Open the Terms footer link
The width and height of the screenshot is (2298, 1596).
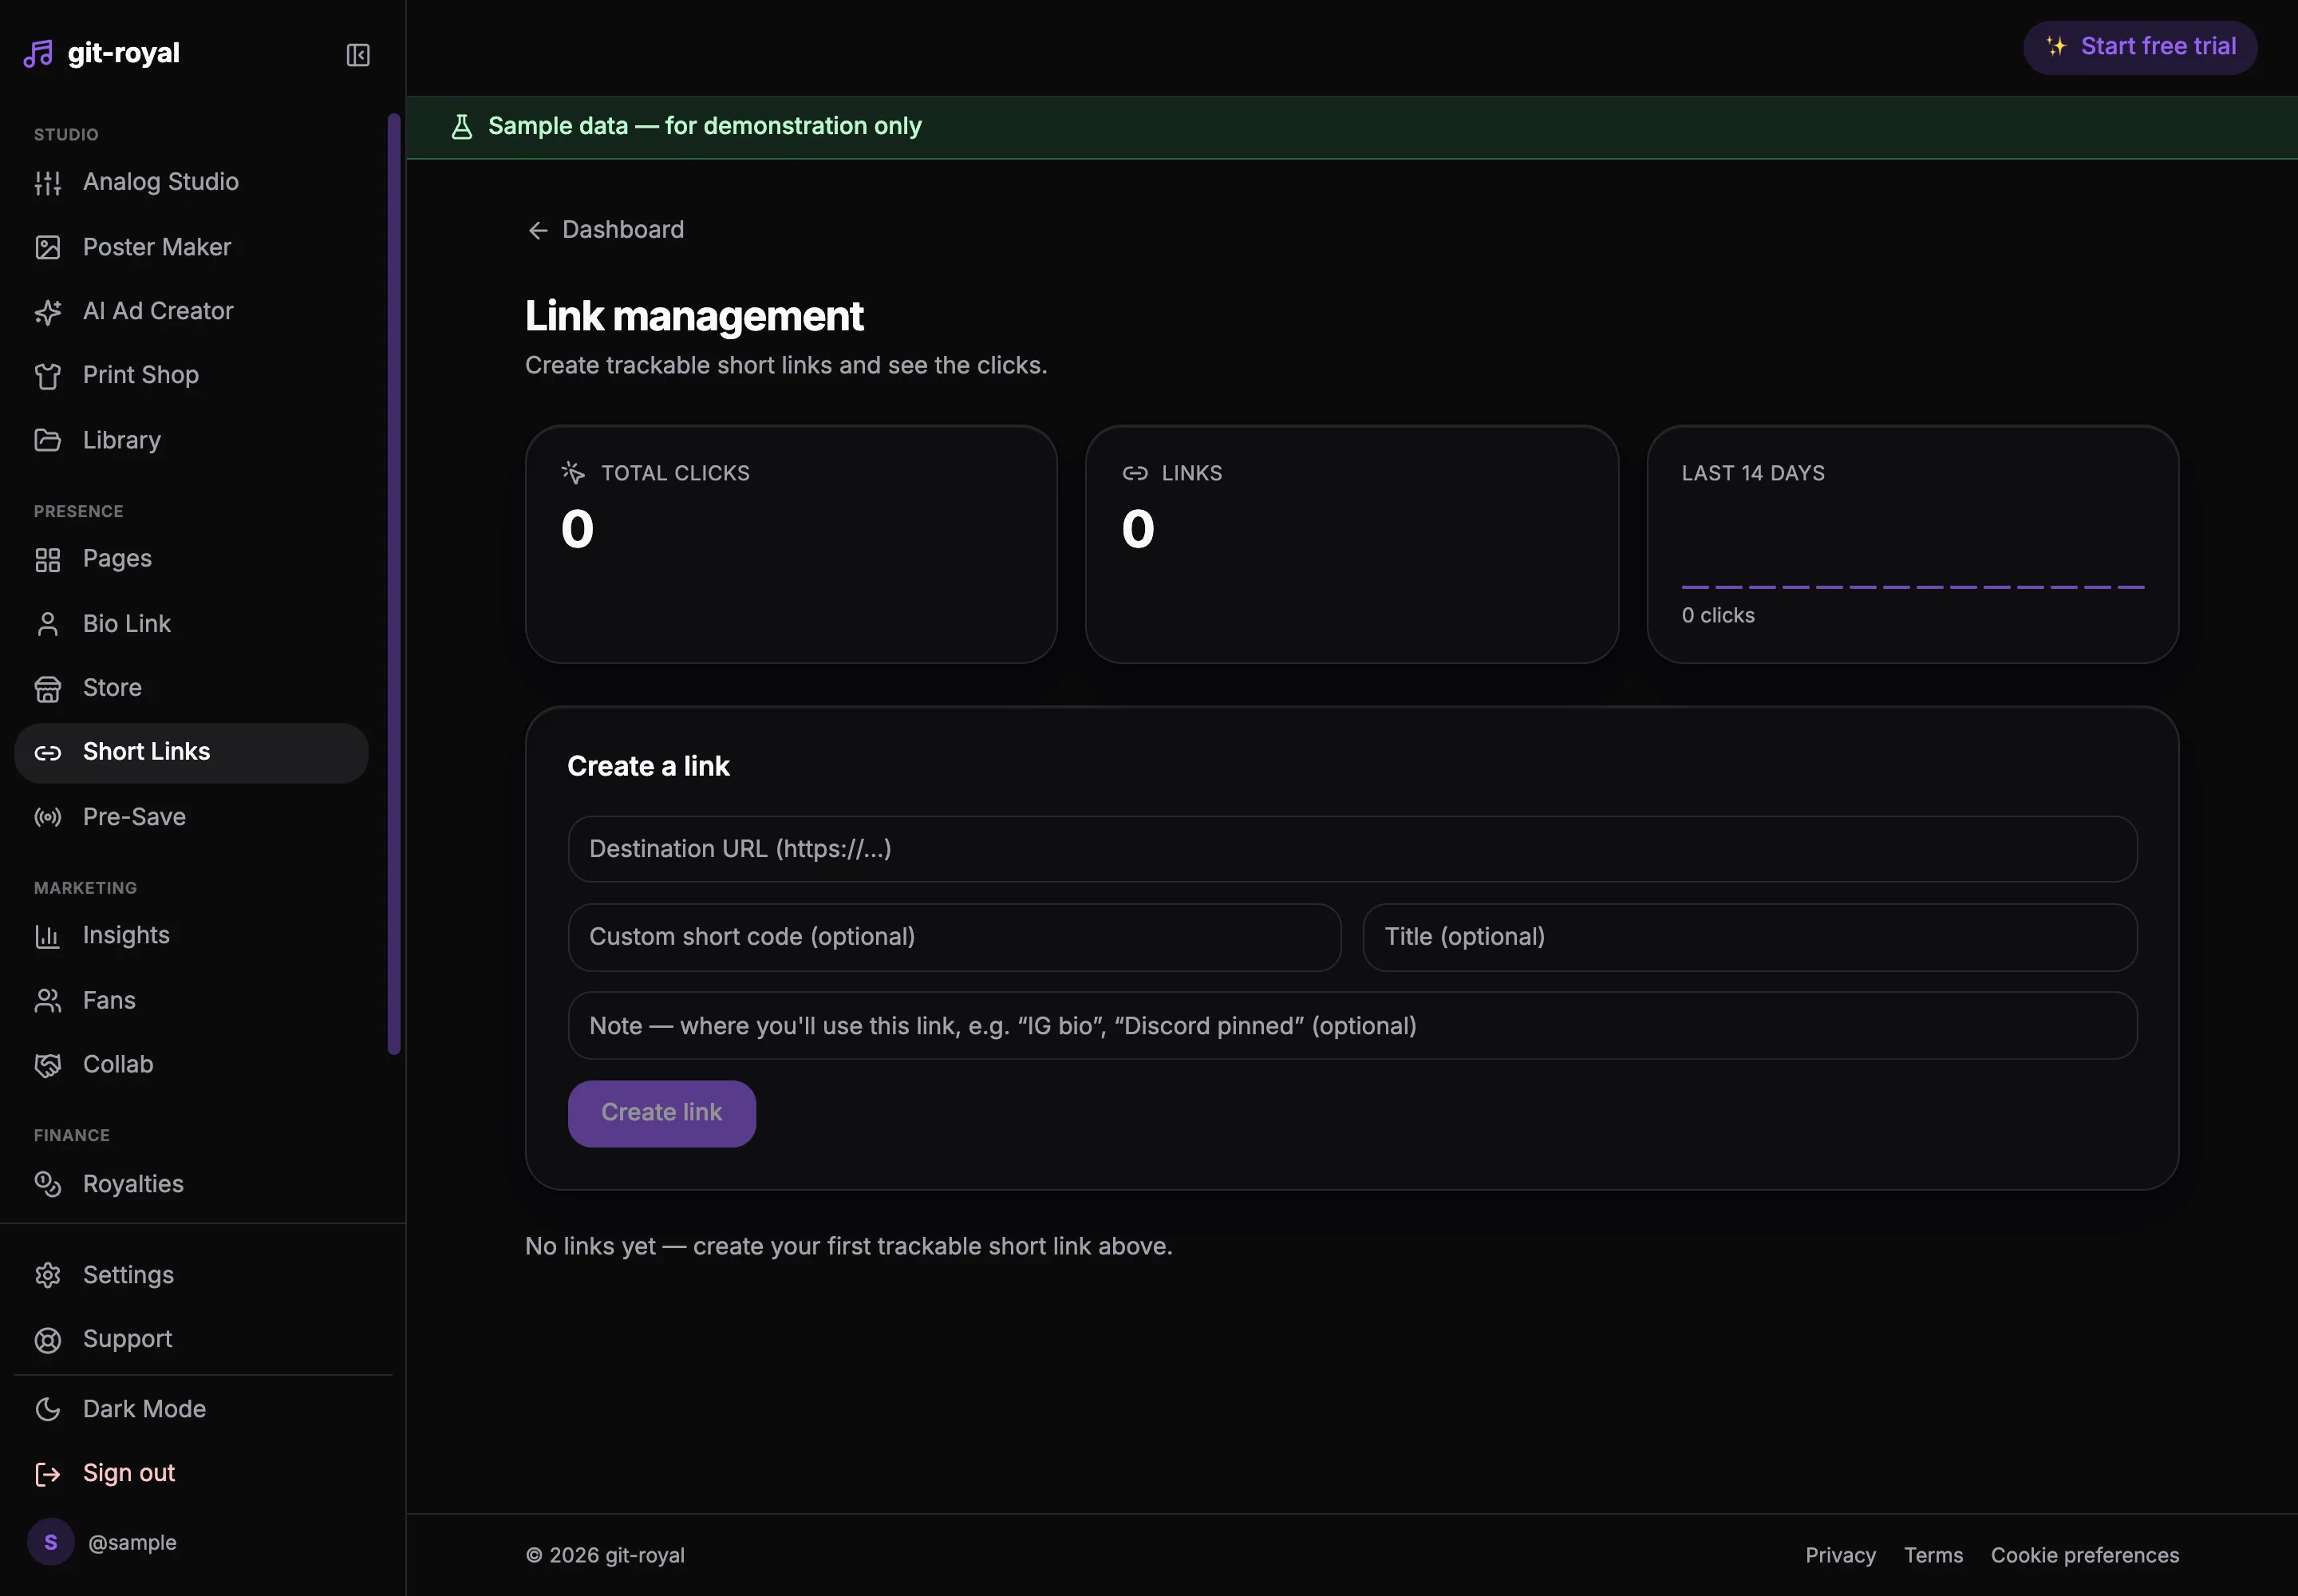tap(1933, 1555)
